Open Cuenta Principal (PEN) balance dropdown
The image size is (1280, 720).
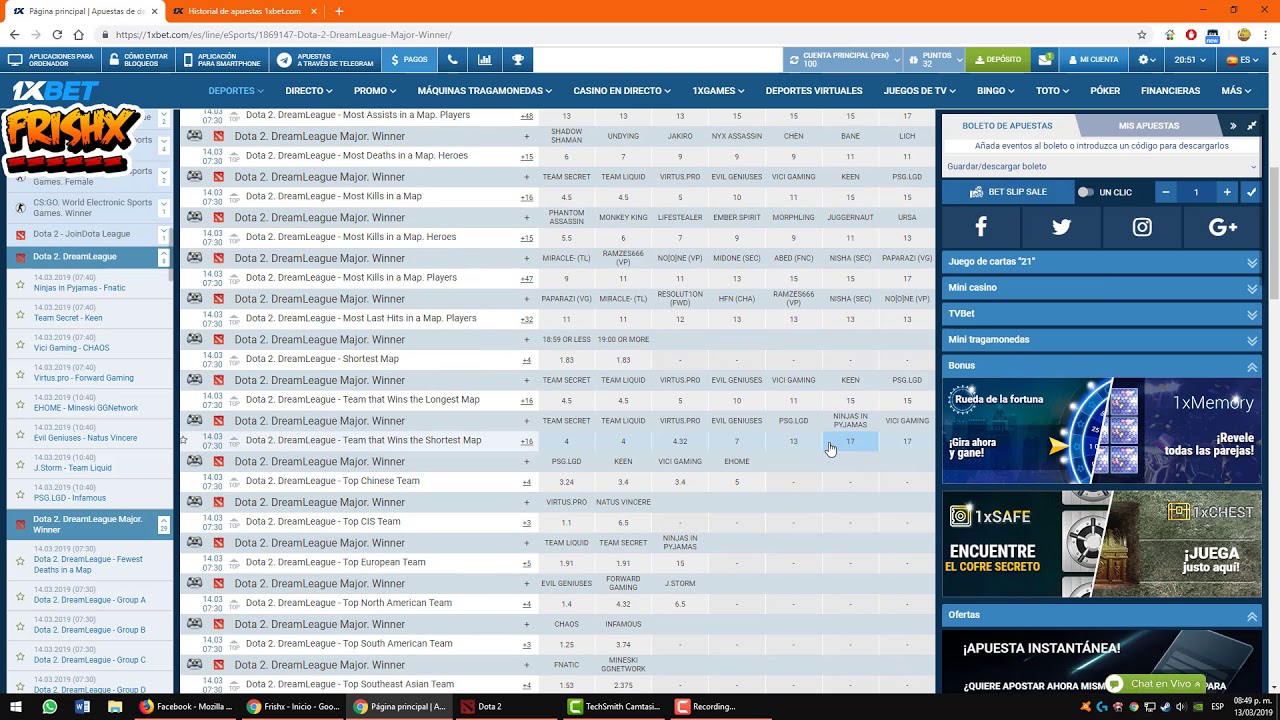pos(842,60)
